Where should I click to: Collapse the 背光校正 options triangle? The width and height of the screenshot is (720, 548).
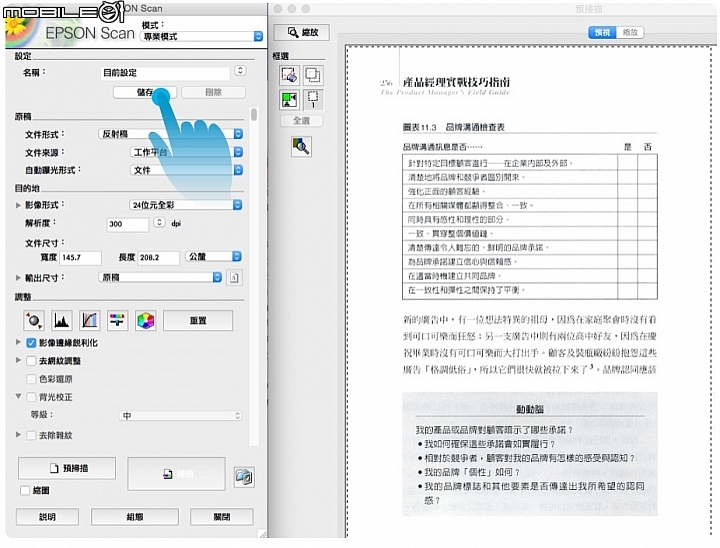(x=18, y=396)
